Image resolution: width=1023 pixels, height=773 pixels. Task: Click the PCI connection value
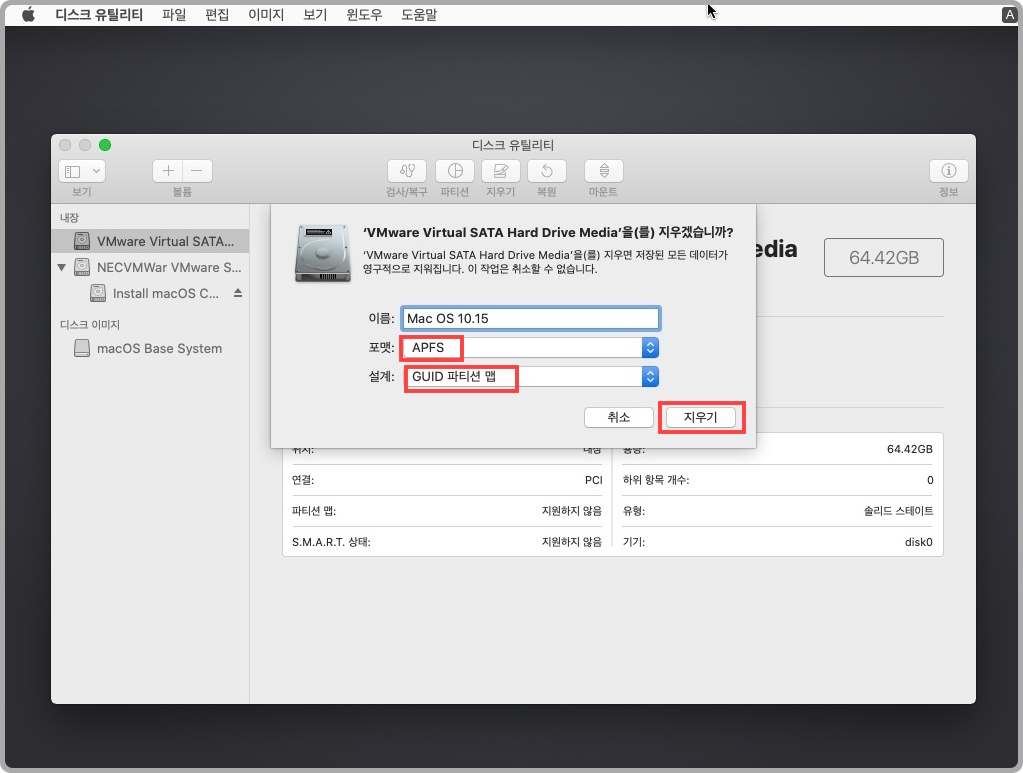point(594,480)
